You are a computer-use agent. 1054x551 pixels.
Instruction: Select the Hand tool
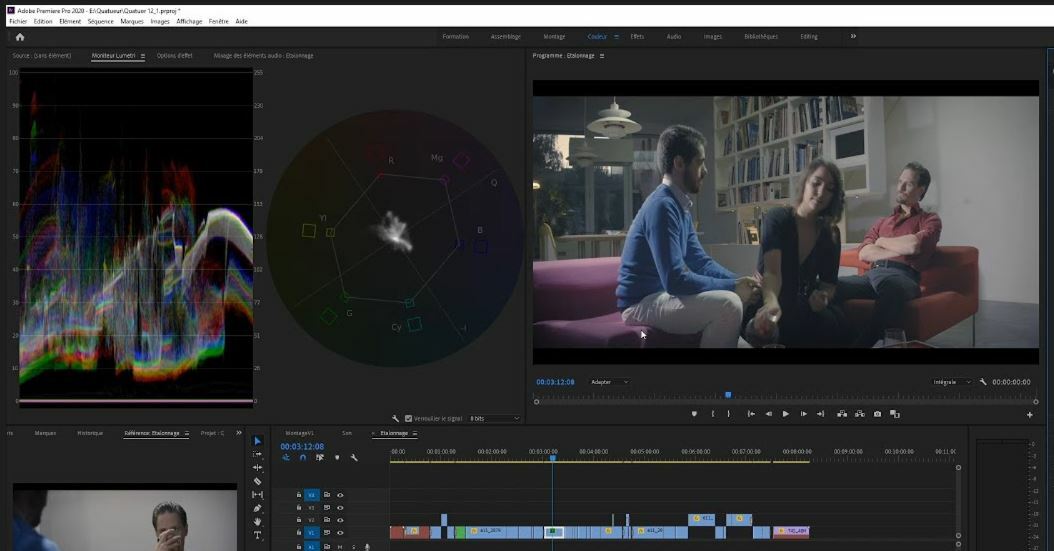point(257,521)
